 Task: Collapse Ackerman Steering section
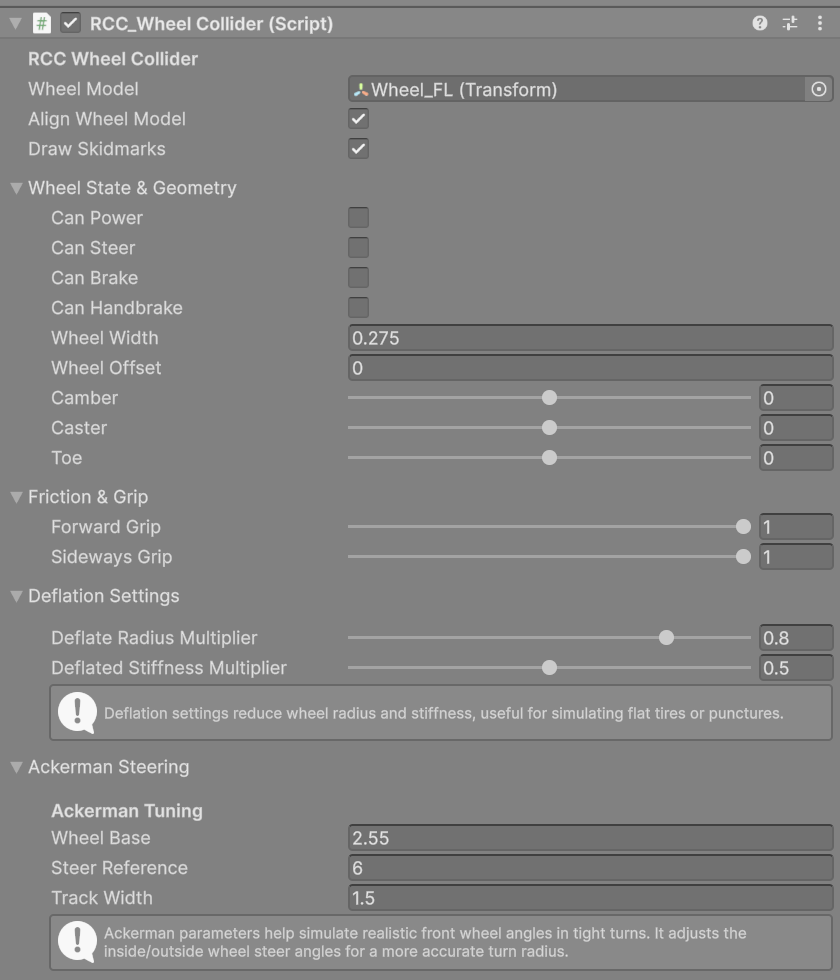coord(16,767)
